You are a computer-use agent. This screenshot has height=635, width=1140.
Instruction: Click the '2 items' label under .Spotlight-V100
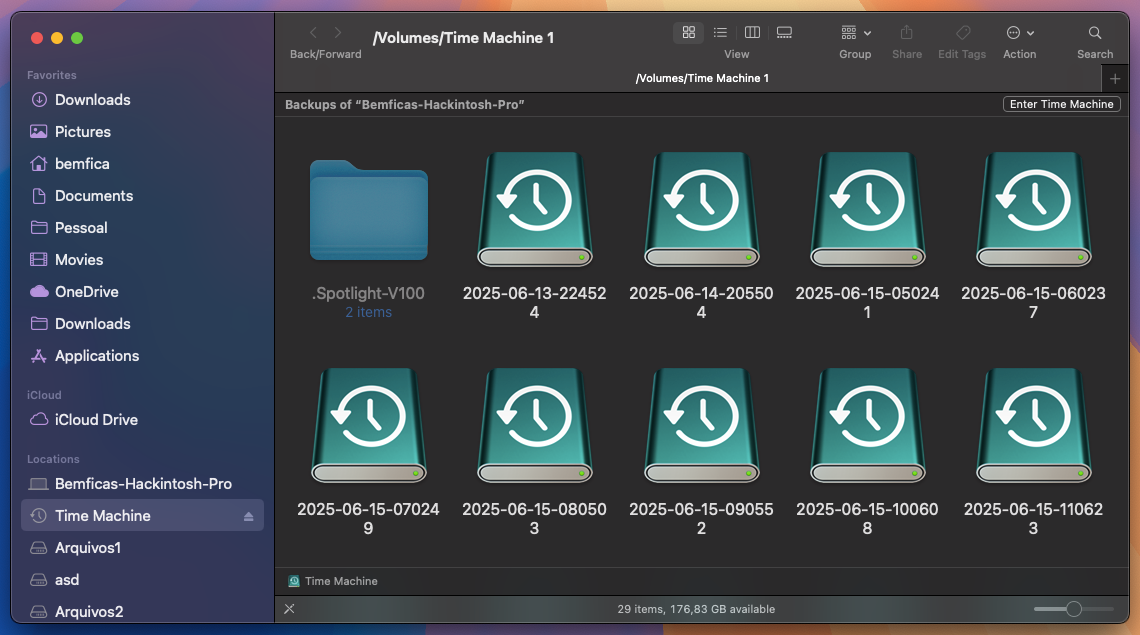tap(369, 312)
